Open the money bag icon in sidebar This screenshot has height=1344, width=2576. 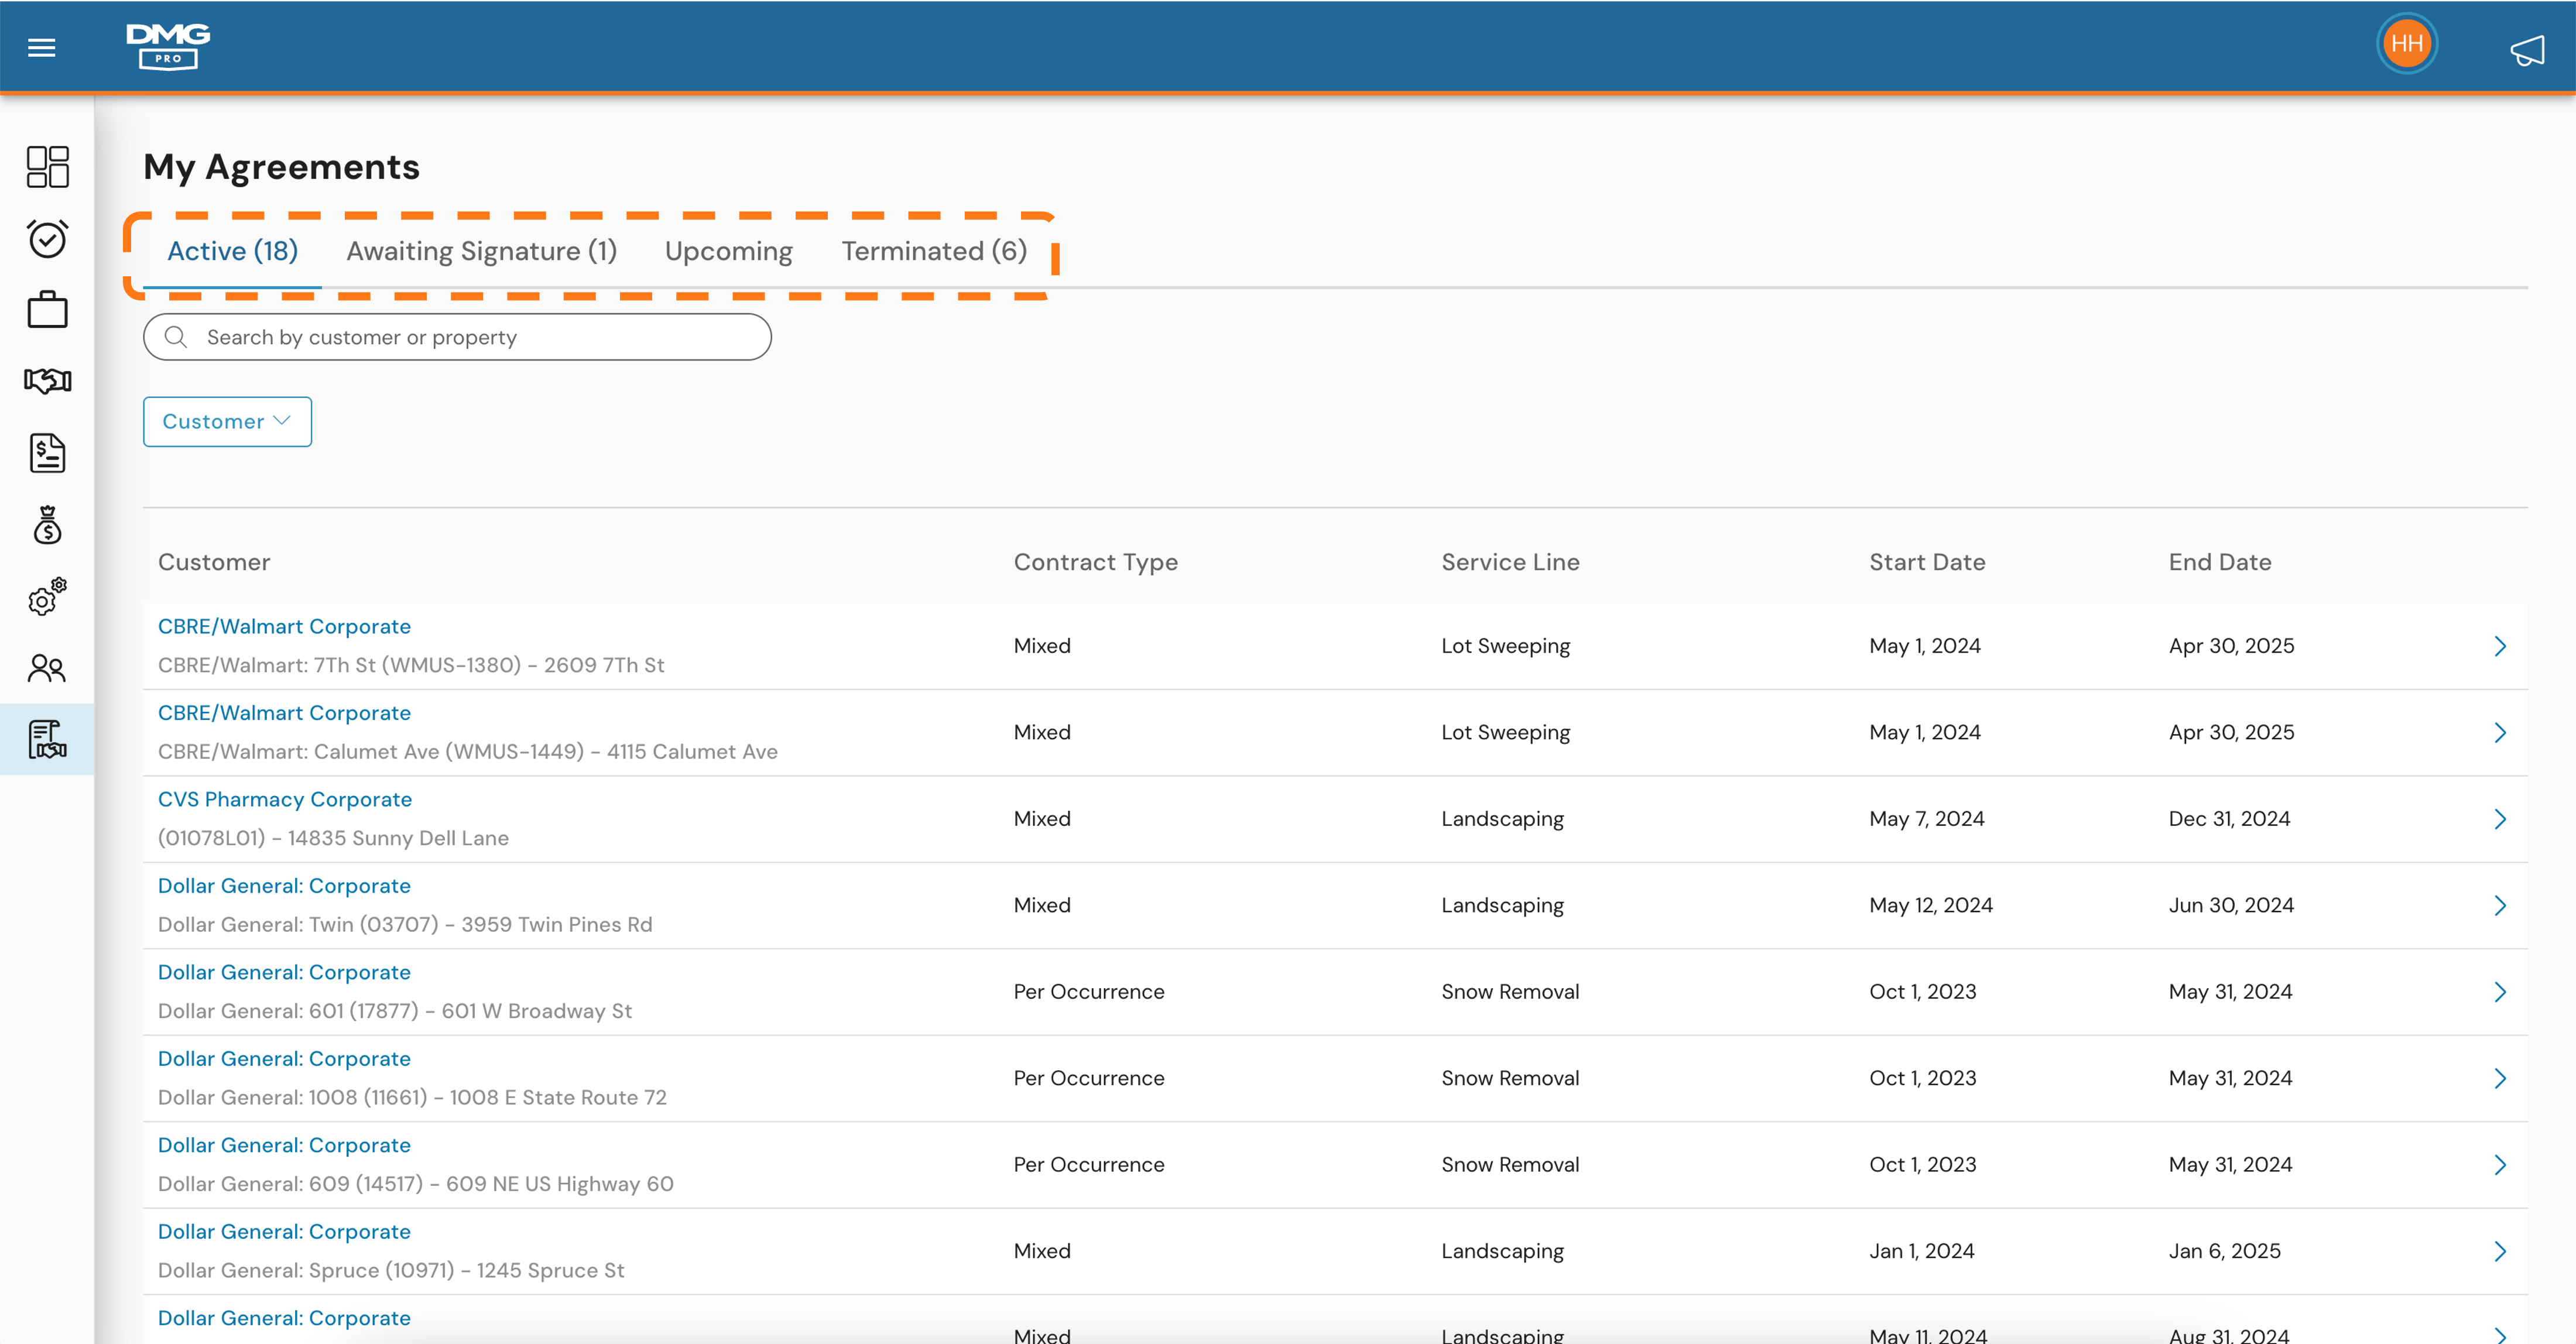tap(47, 524)
